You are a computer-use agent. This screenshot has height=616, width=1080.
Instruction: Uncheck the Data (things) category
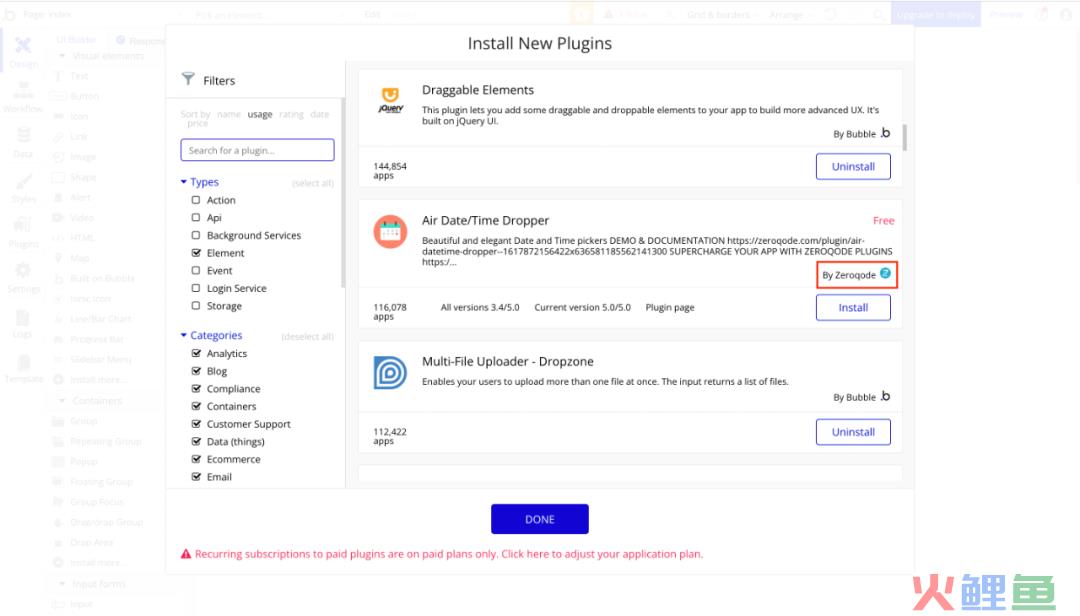click(x=196, y=442)
